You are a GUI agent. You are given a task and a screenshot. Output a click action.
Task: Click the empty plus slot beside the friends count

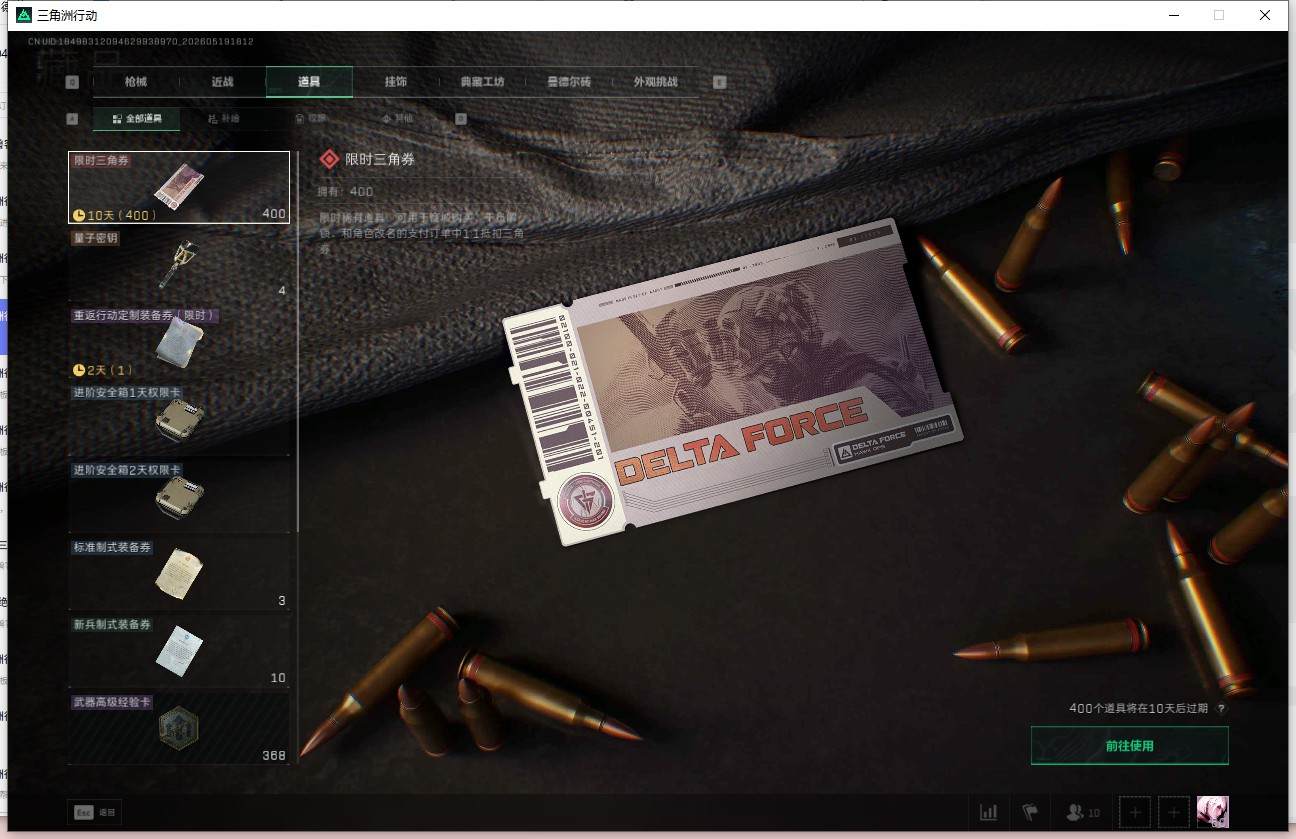1135,813
